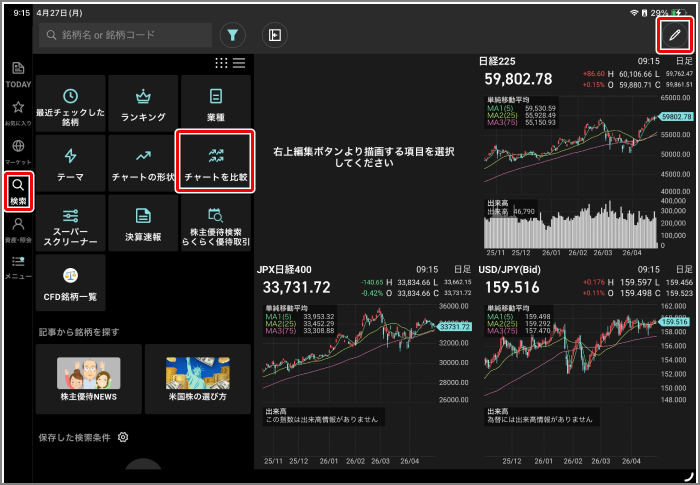Open the TODAY page in sidebar

(18, 73)
